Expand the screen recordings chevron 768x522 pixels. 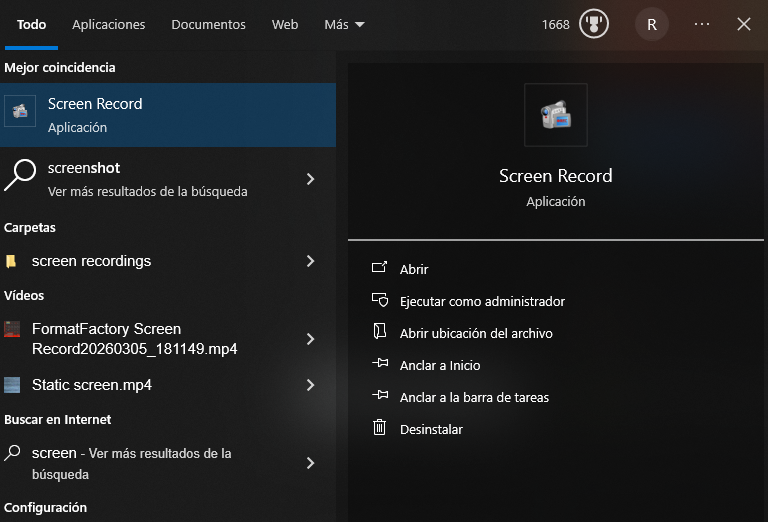pyautogui.click(x=311, y=261)
